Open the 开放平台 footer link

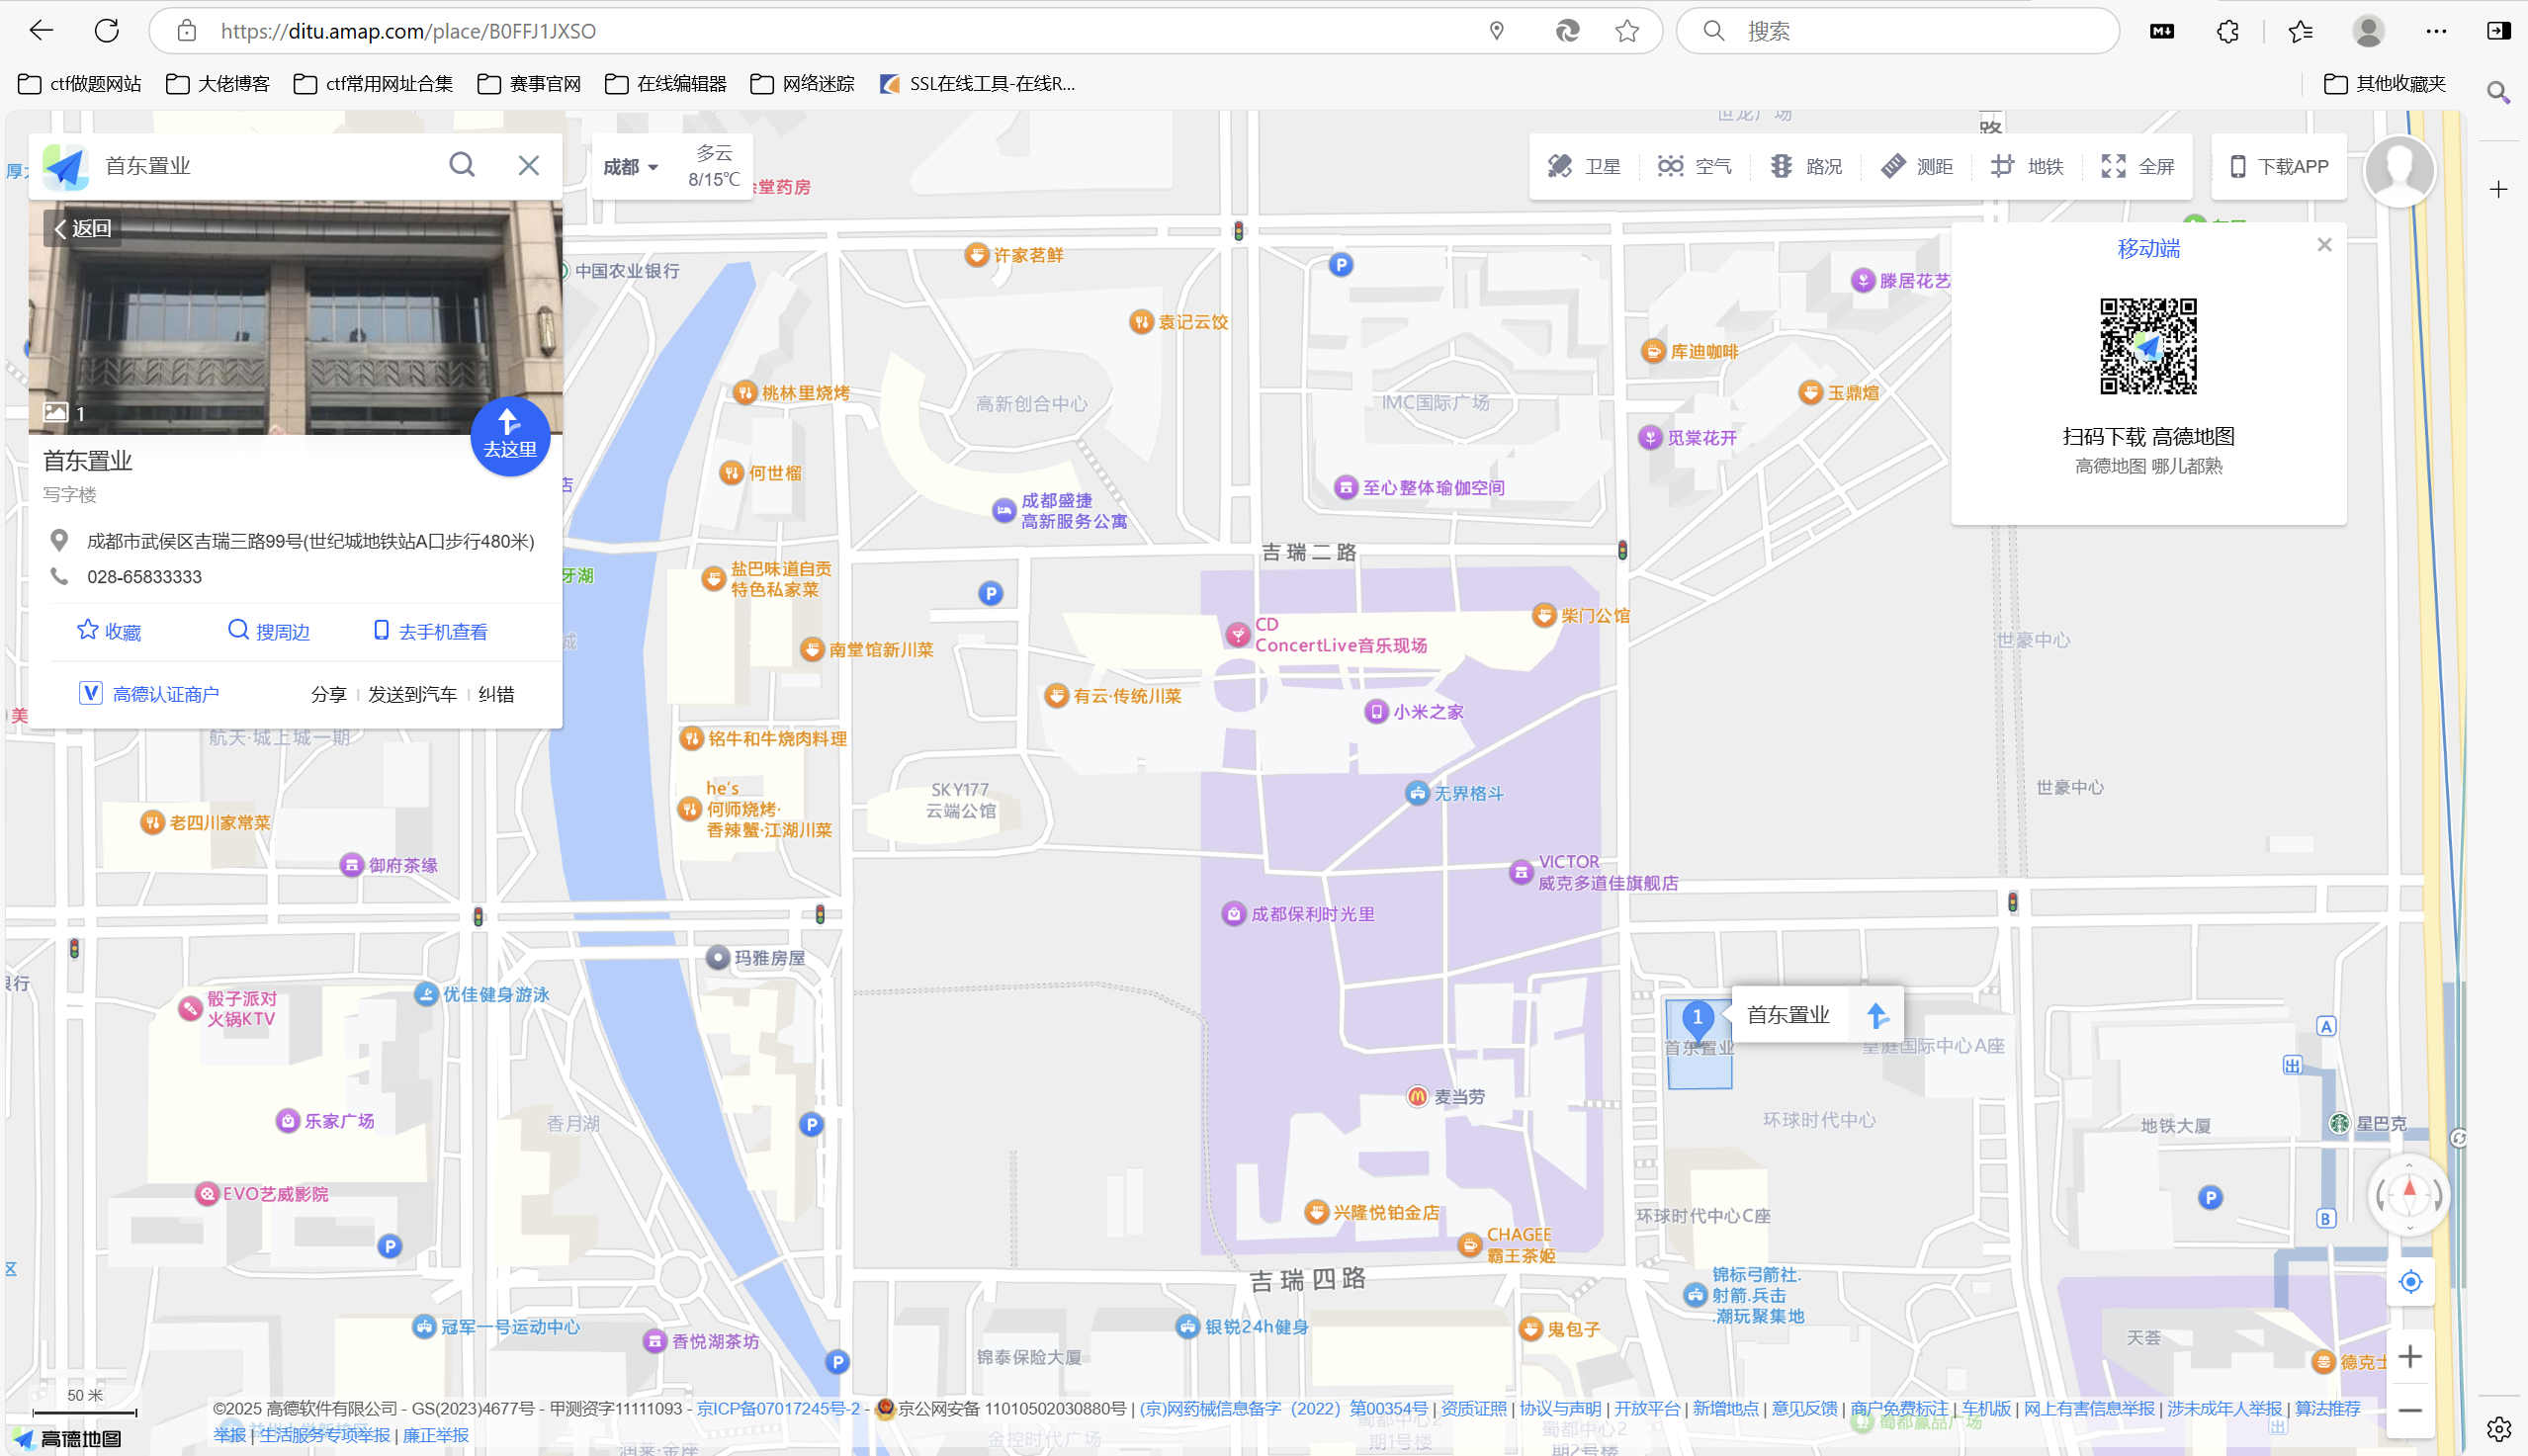coord(1647,1408)
